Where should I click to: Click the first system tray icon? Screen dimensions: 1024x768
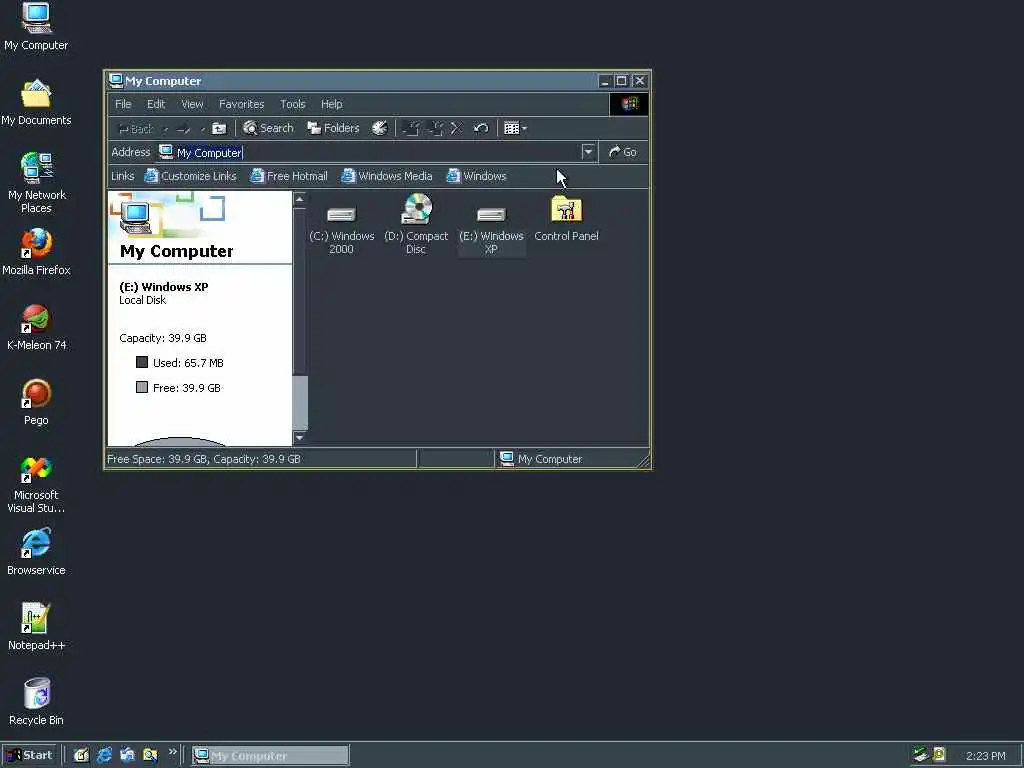pyautogui.click(x=921, y=755)
